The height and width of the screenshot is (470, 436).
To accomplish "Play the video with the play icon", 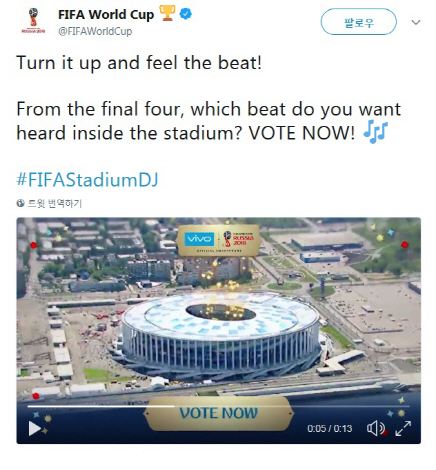I will tap(35, 428).
